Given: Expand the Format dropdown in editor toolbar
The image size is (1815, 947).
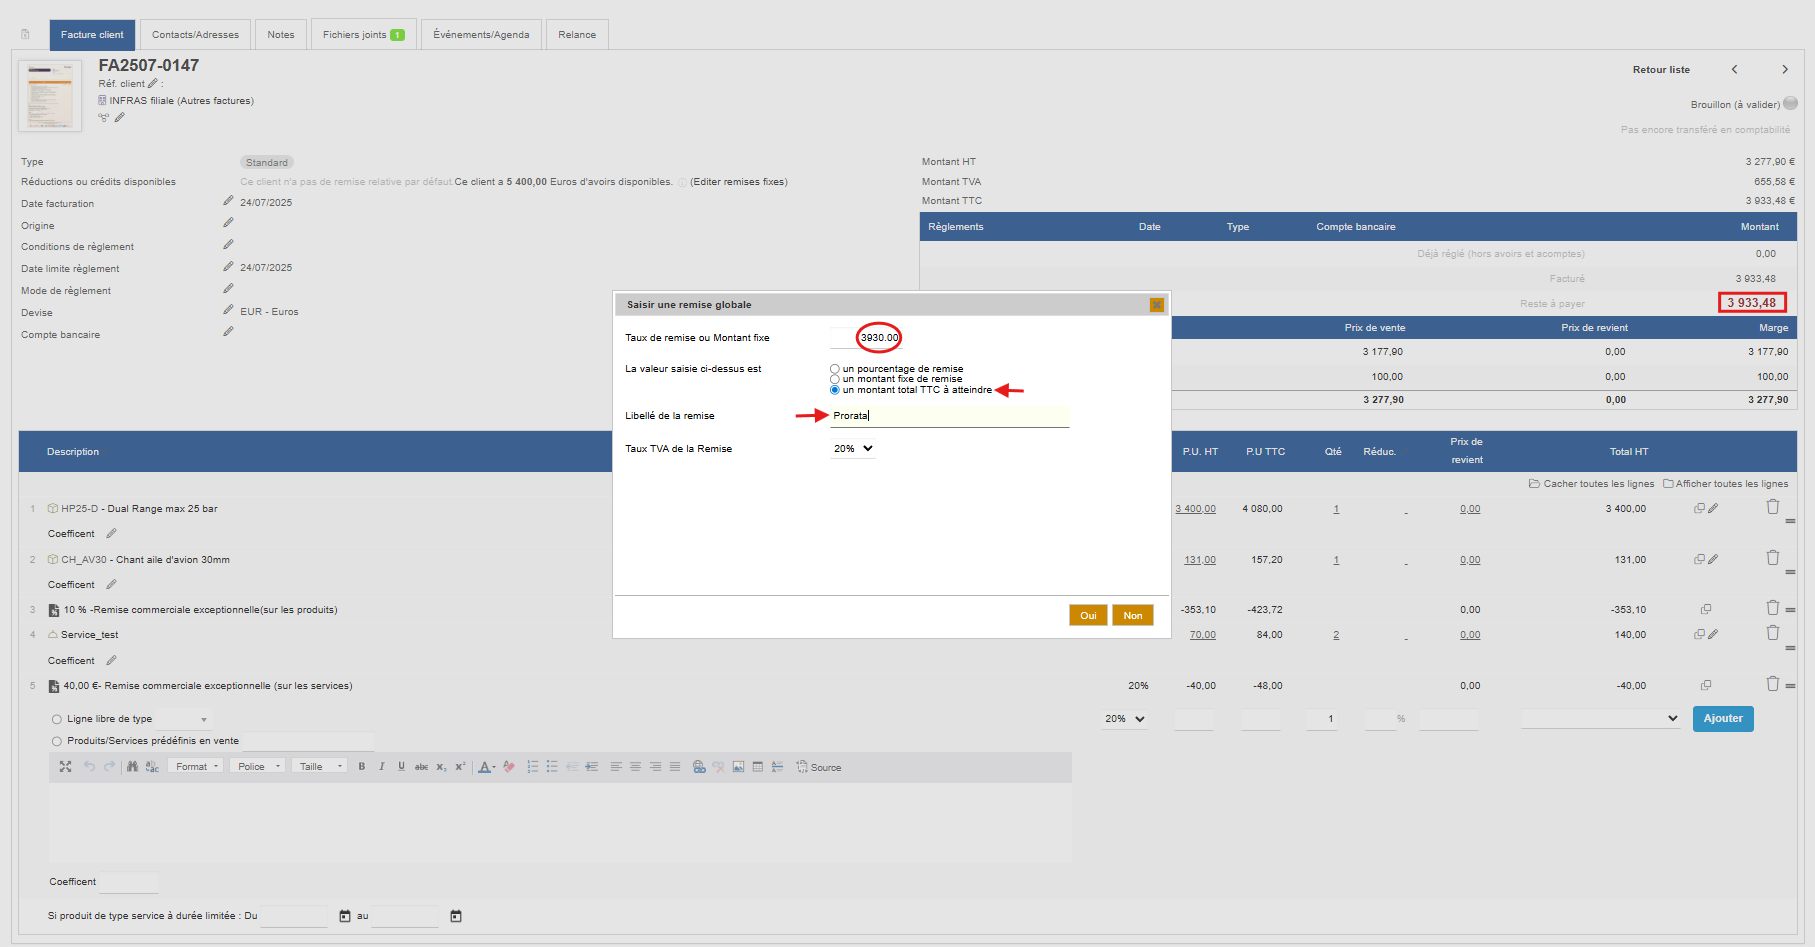Looking at the screenshot, I should pos(196,767).
